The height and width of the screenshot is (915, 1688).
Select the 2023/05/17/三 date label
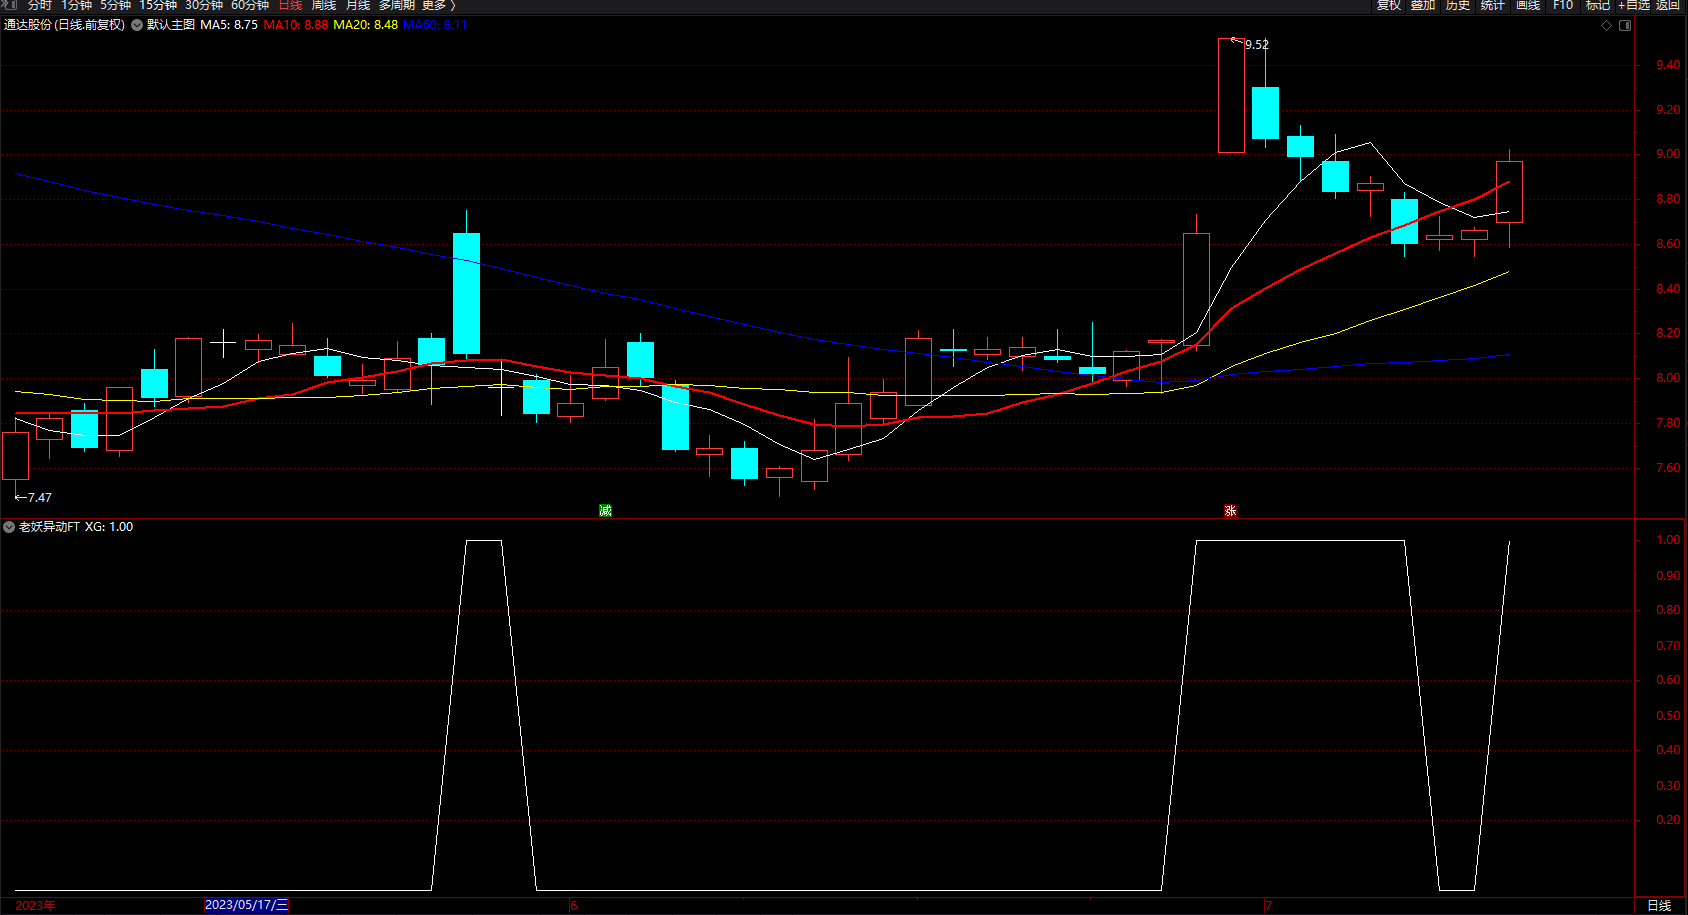pyautogui.click(x=246, y=905)
